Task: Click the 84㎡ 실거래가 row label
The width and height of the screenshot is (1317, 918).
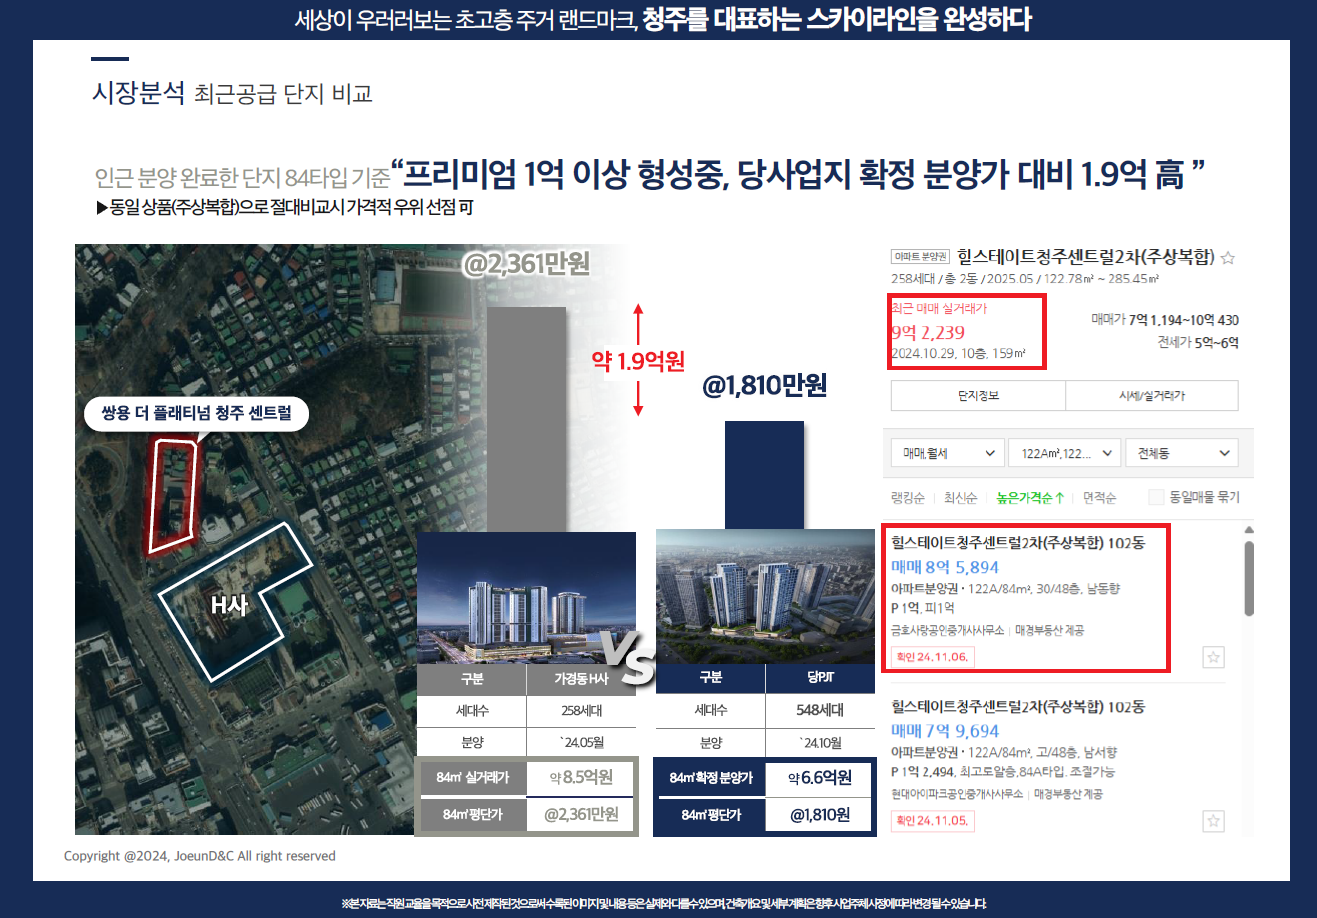Action: click(x=471, y=777)
